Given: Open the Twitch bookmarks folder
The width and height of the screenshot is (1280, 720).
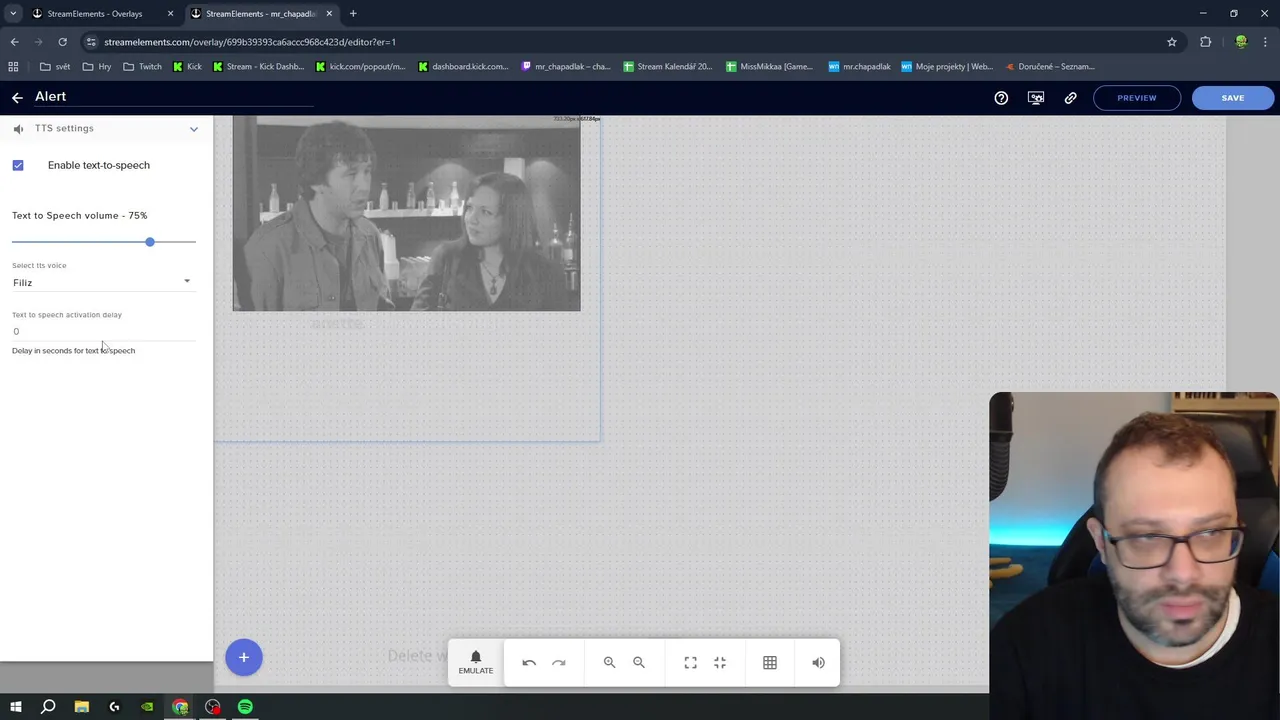Looking at the screenshot, I should pyautogui.click(x=142, y=67).
